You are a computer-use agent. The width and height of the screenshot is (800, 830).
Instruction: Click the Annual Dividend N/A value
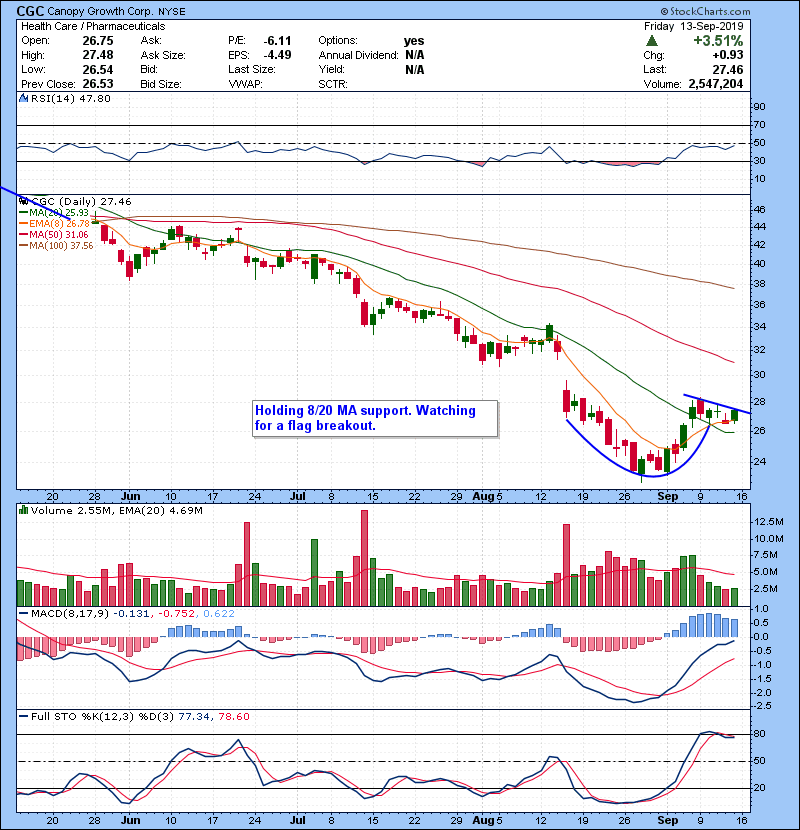[x=415, y=55]
